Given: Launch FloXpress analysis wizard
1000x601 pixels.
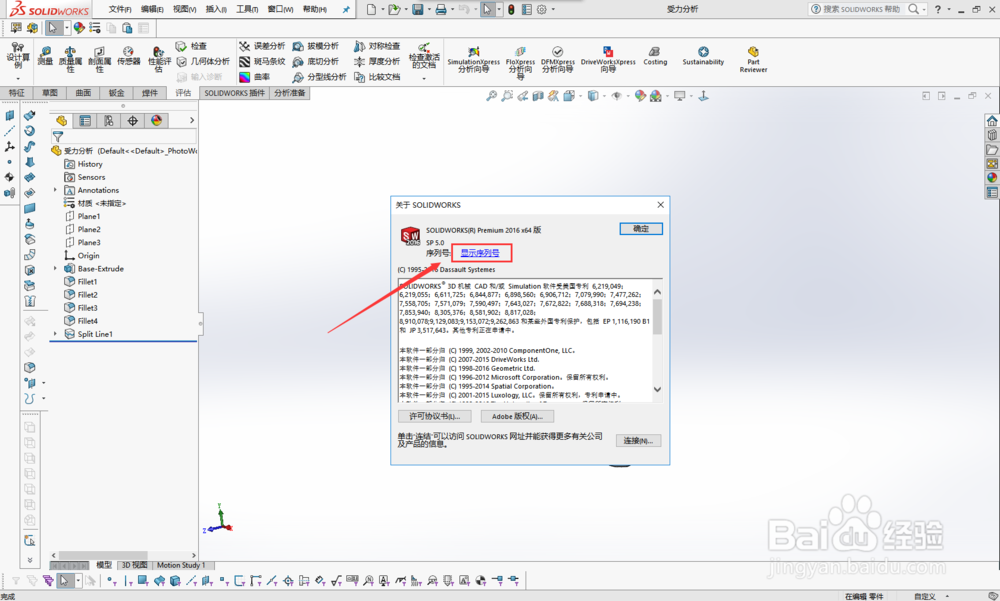Looking at the screenshot, I should [520, 62].
